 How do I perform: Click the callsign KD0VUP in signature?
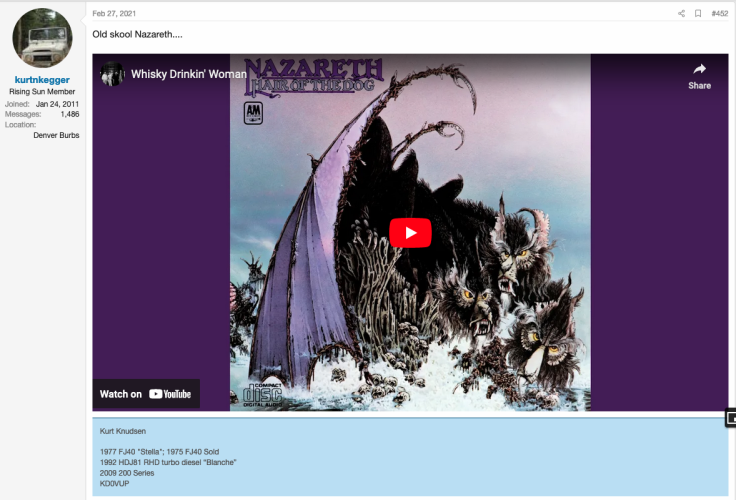pos(115,484)
